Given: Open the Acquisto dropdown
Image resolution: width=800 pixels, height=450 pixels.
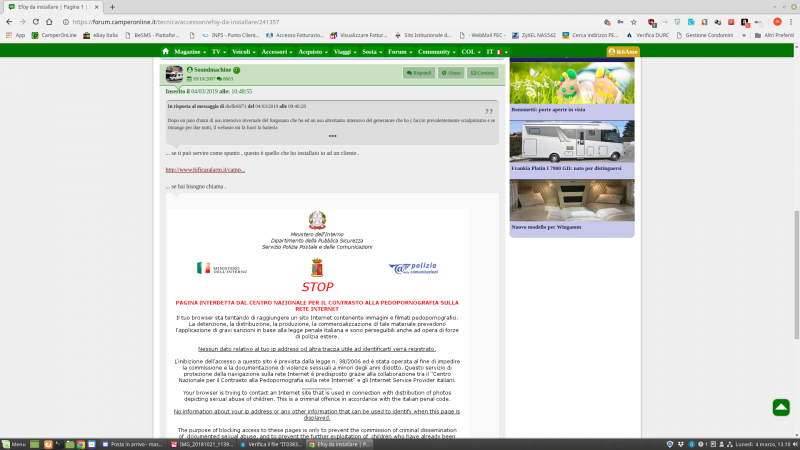Looking at the screenshot, I should pos(313,52).
